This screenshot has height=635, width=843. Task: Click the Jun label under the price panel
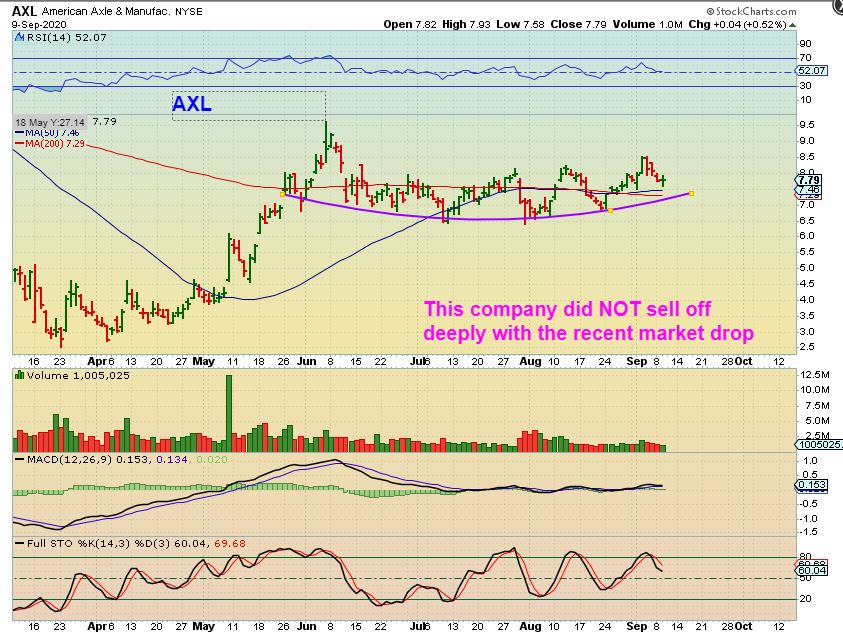(306, 361)
